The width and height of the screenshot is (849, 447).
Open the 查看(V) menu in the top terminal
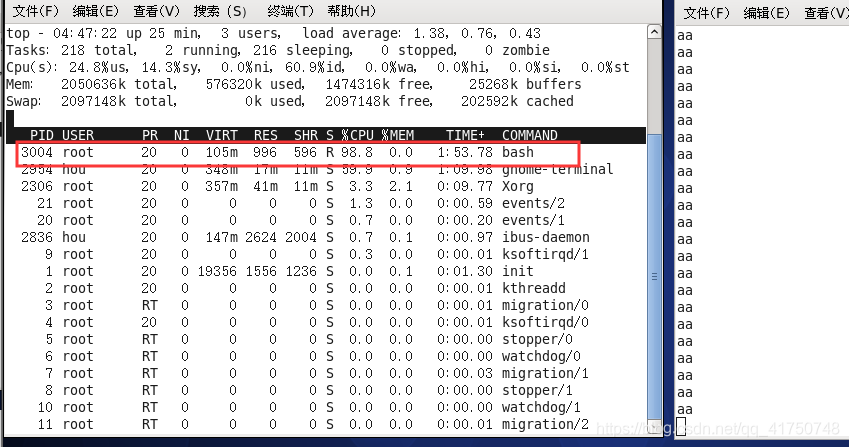(x=156, y=11)
